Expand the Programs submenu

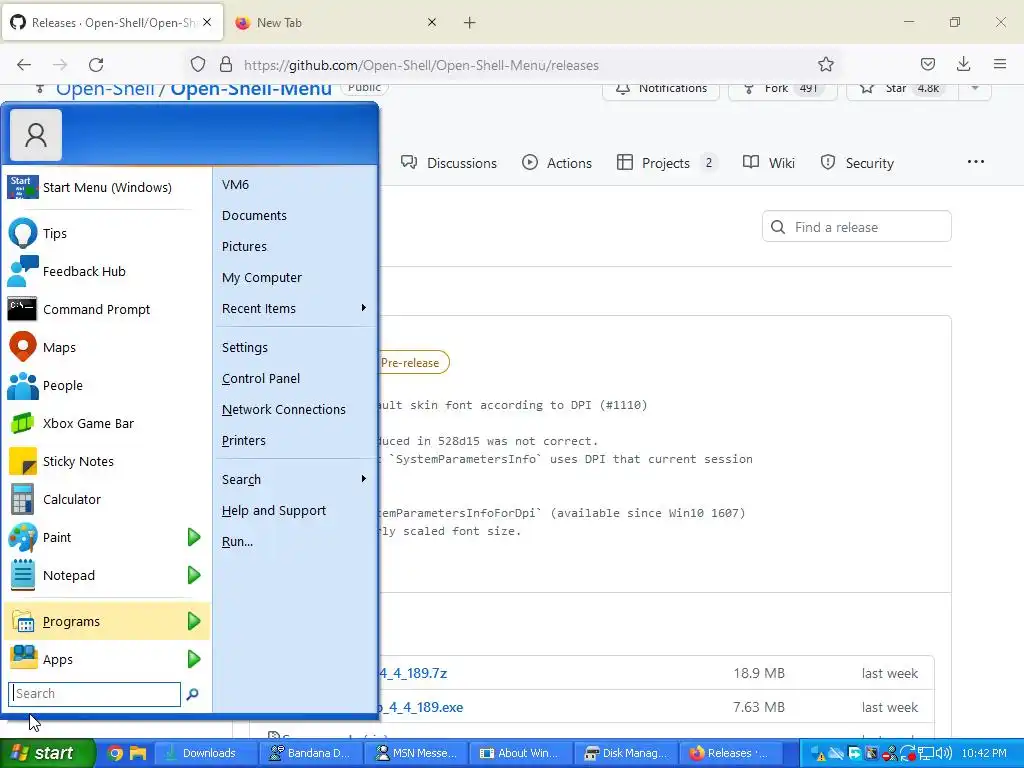pos(106,621)
